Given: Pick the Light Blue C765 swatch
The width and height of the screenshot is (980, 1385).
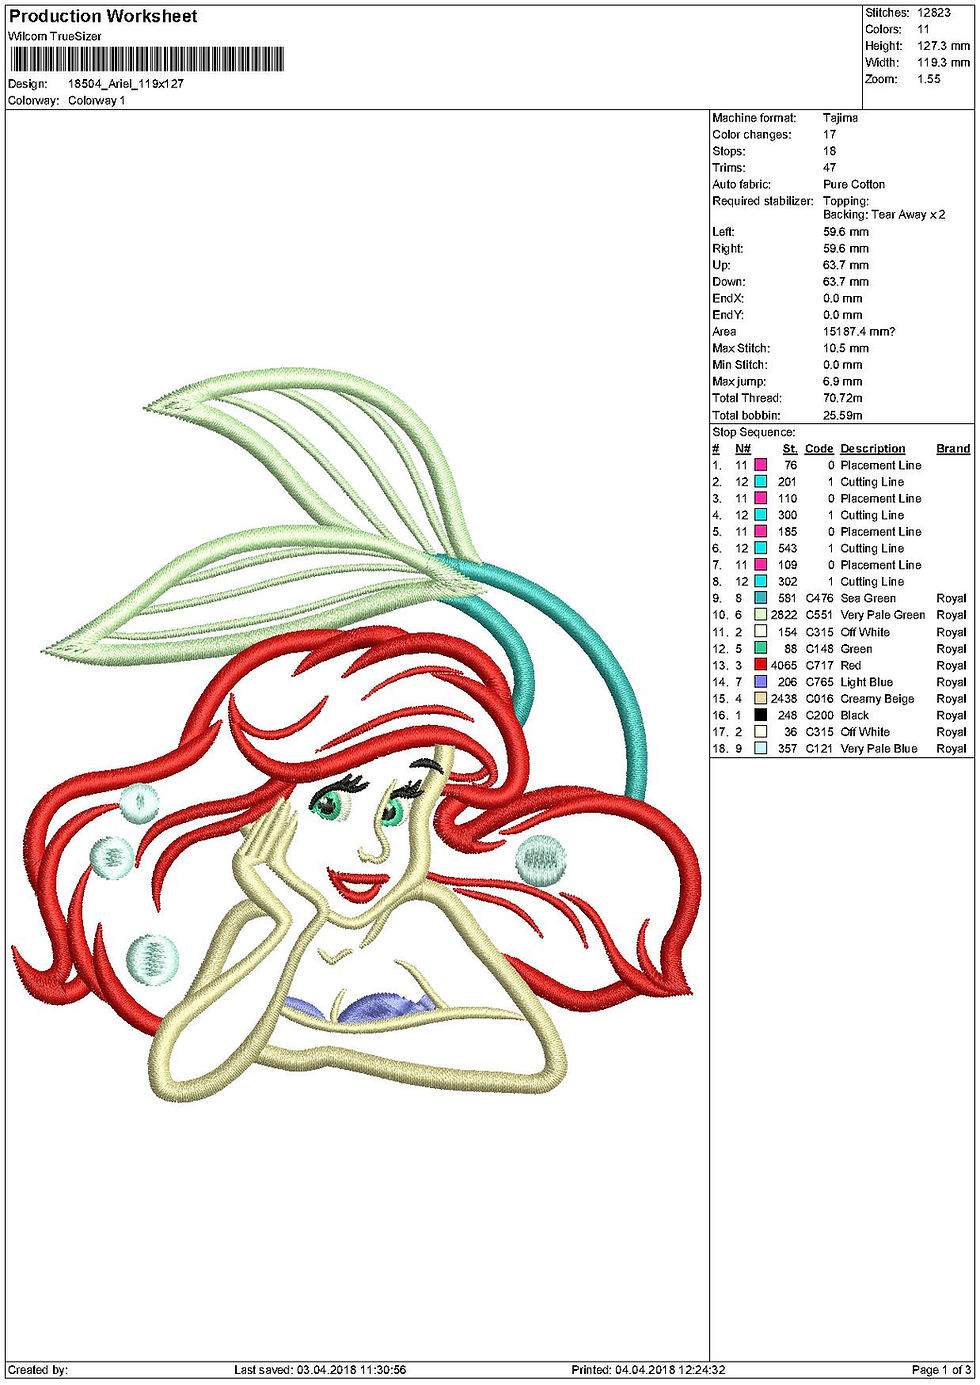Looking at the screenshot, I should point(760,682).
